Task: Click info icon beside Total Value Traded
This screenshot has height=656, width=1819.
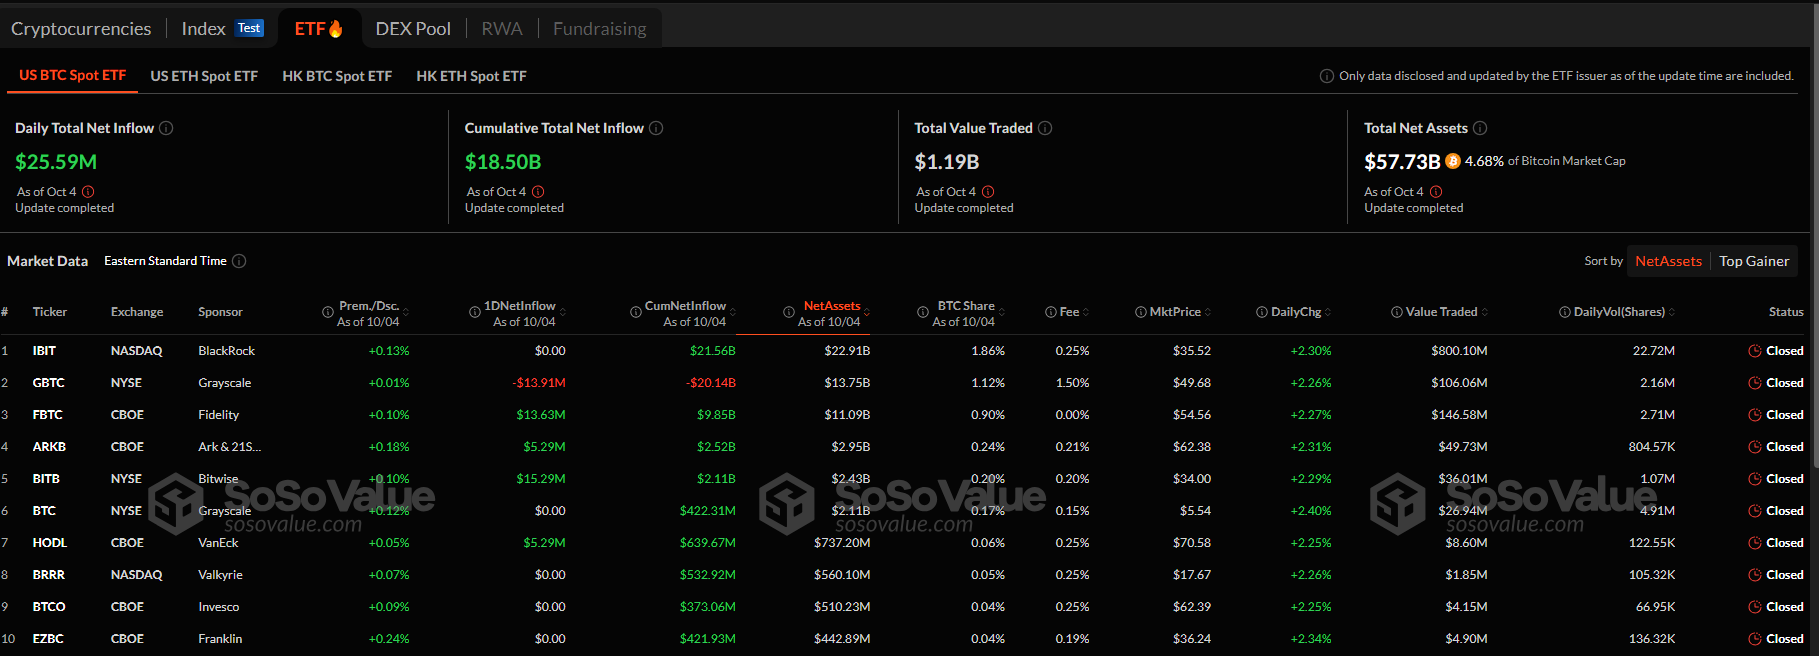Action: [1045, 128]
